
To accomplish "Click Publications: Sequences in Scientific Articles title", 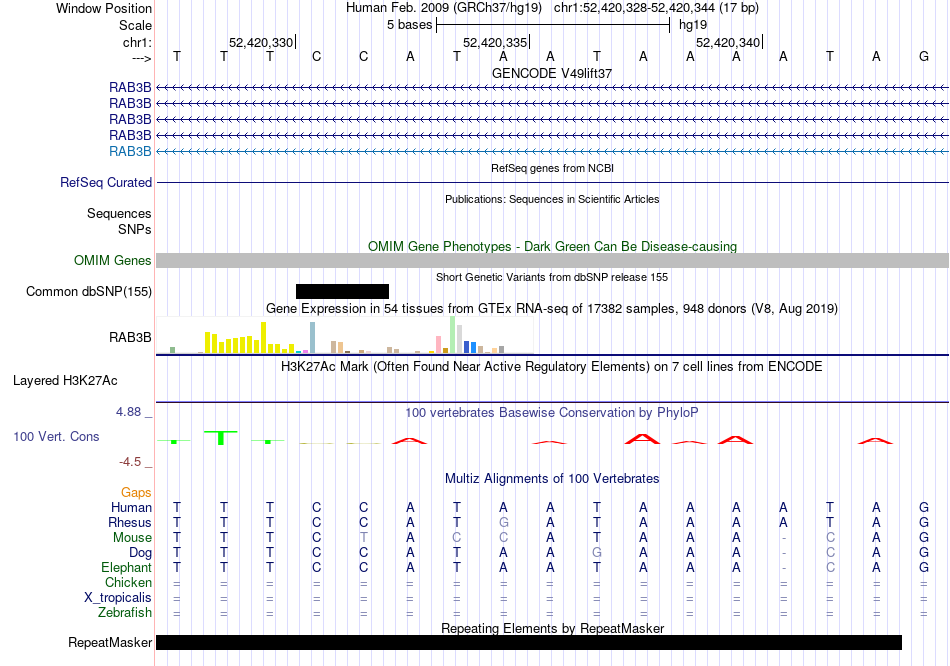I will coord(552,199).
